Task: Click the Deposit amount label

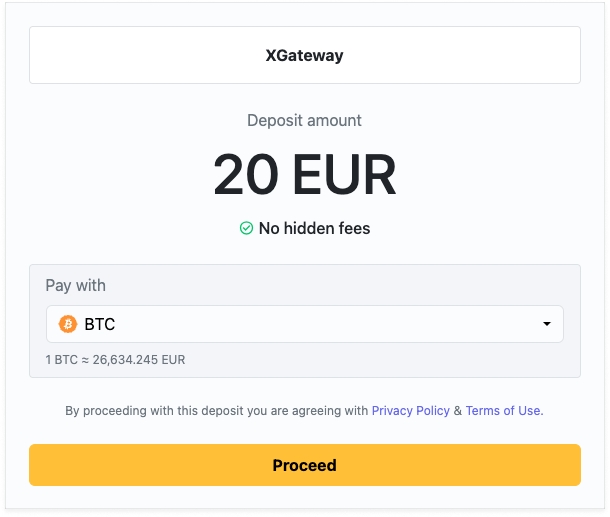Action: [304, 121]
